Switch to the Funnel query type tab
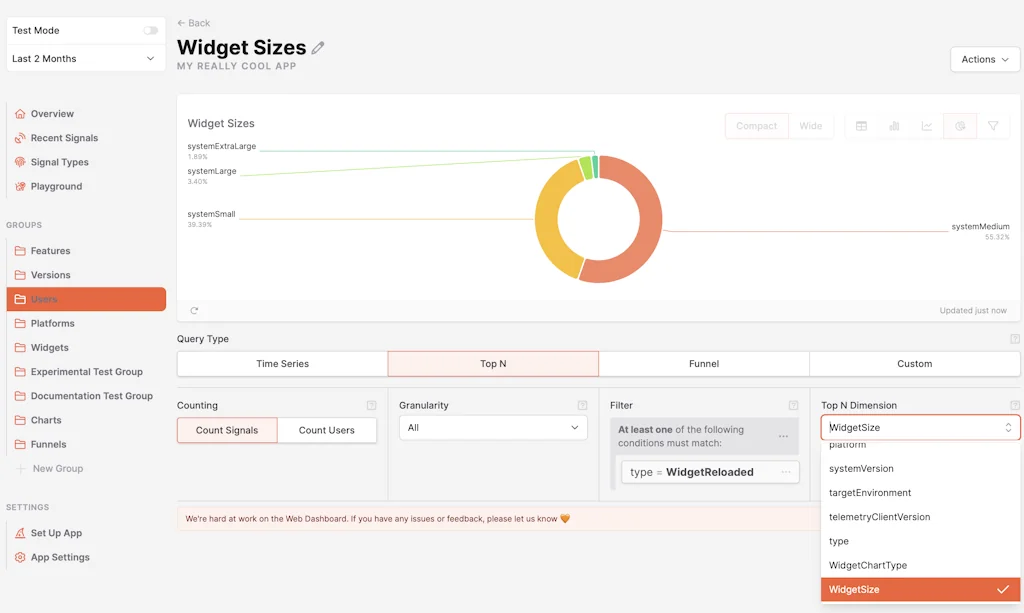The width and height of the screenshot is (1024, 613). coord(703,364)
